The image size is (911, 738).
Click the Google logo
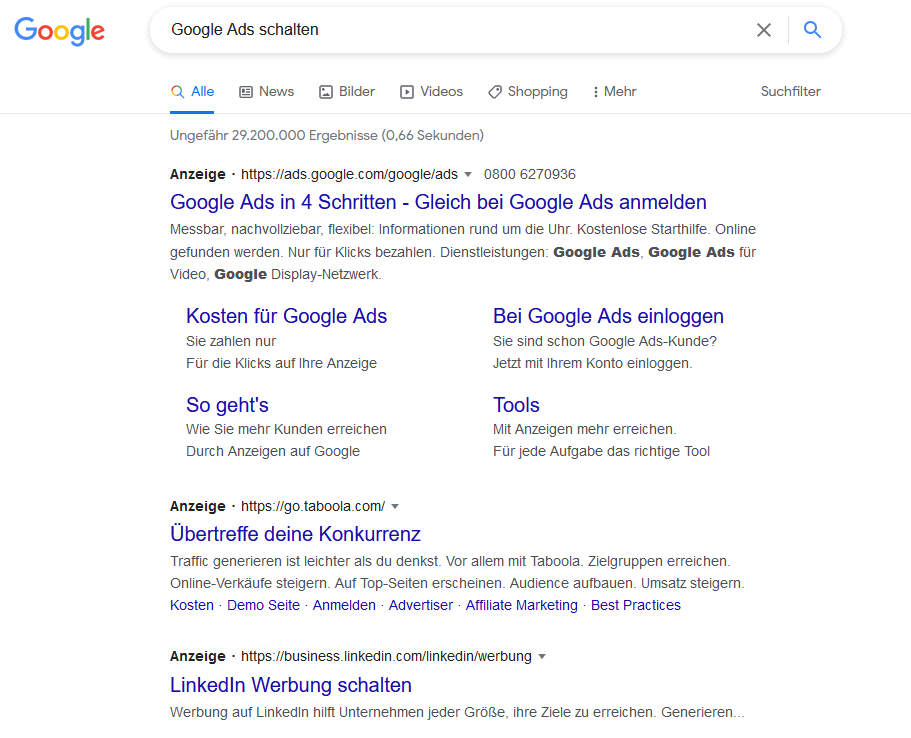[x=59, y=31]
